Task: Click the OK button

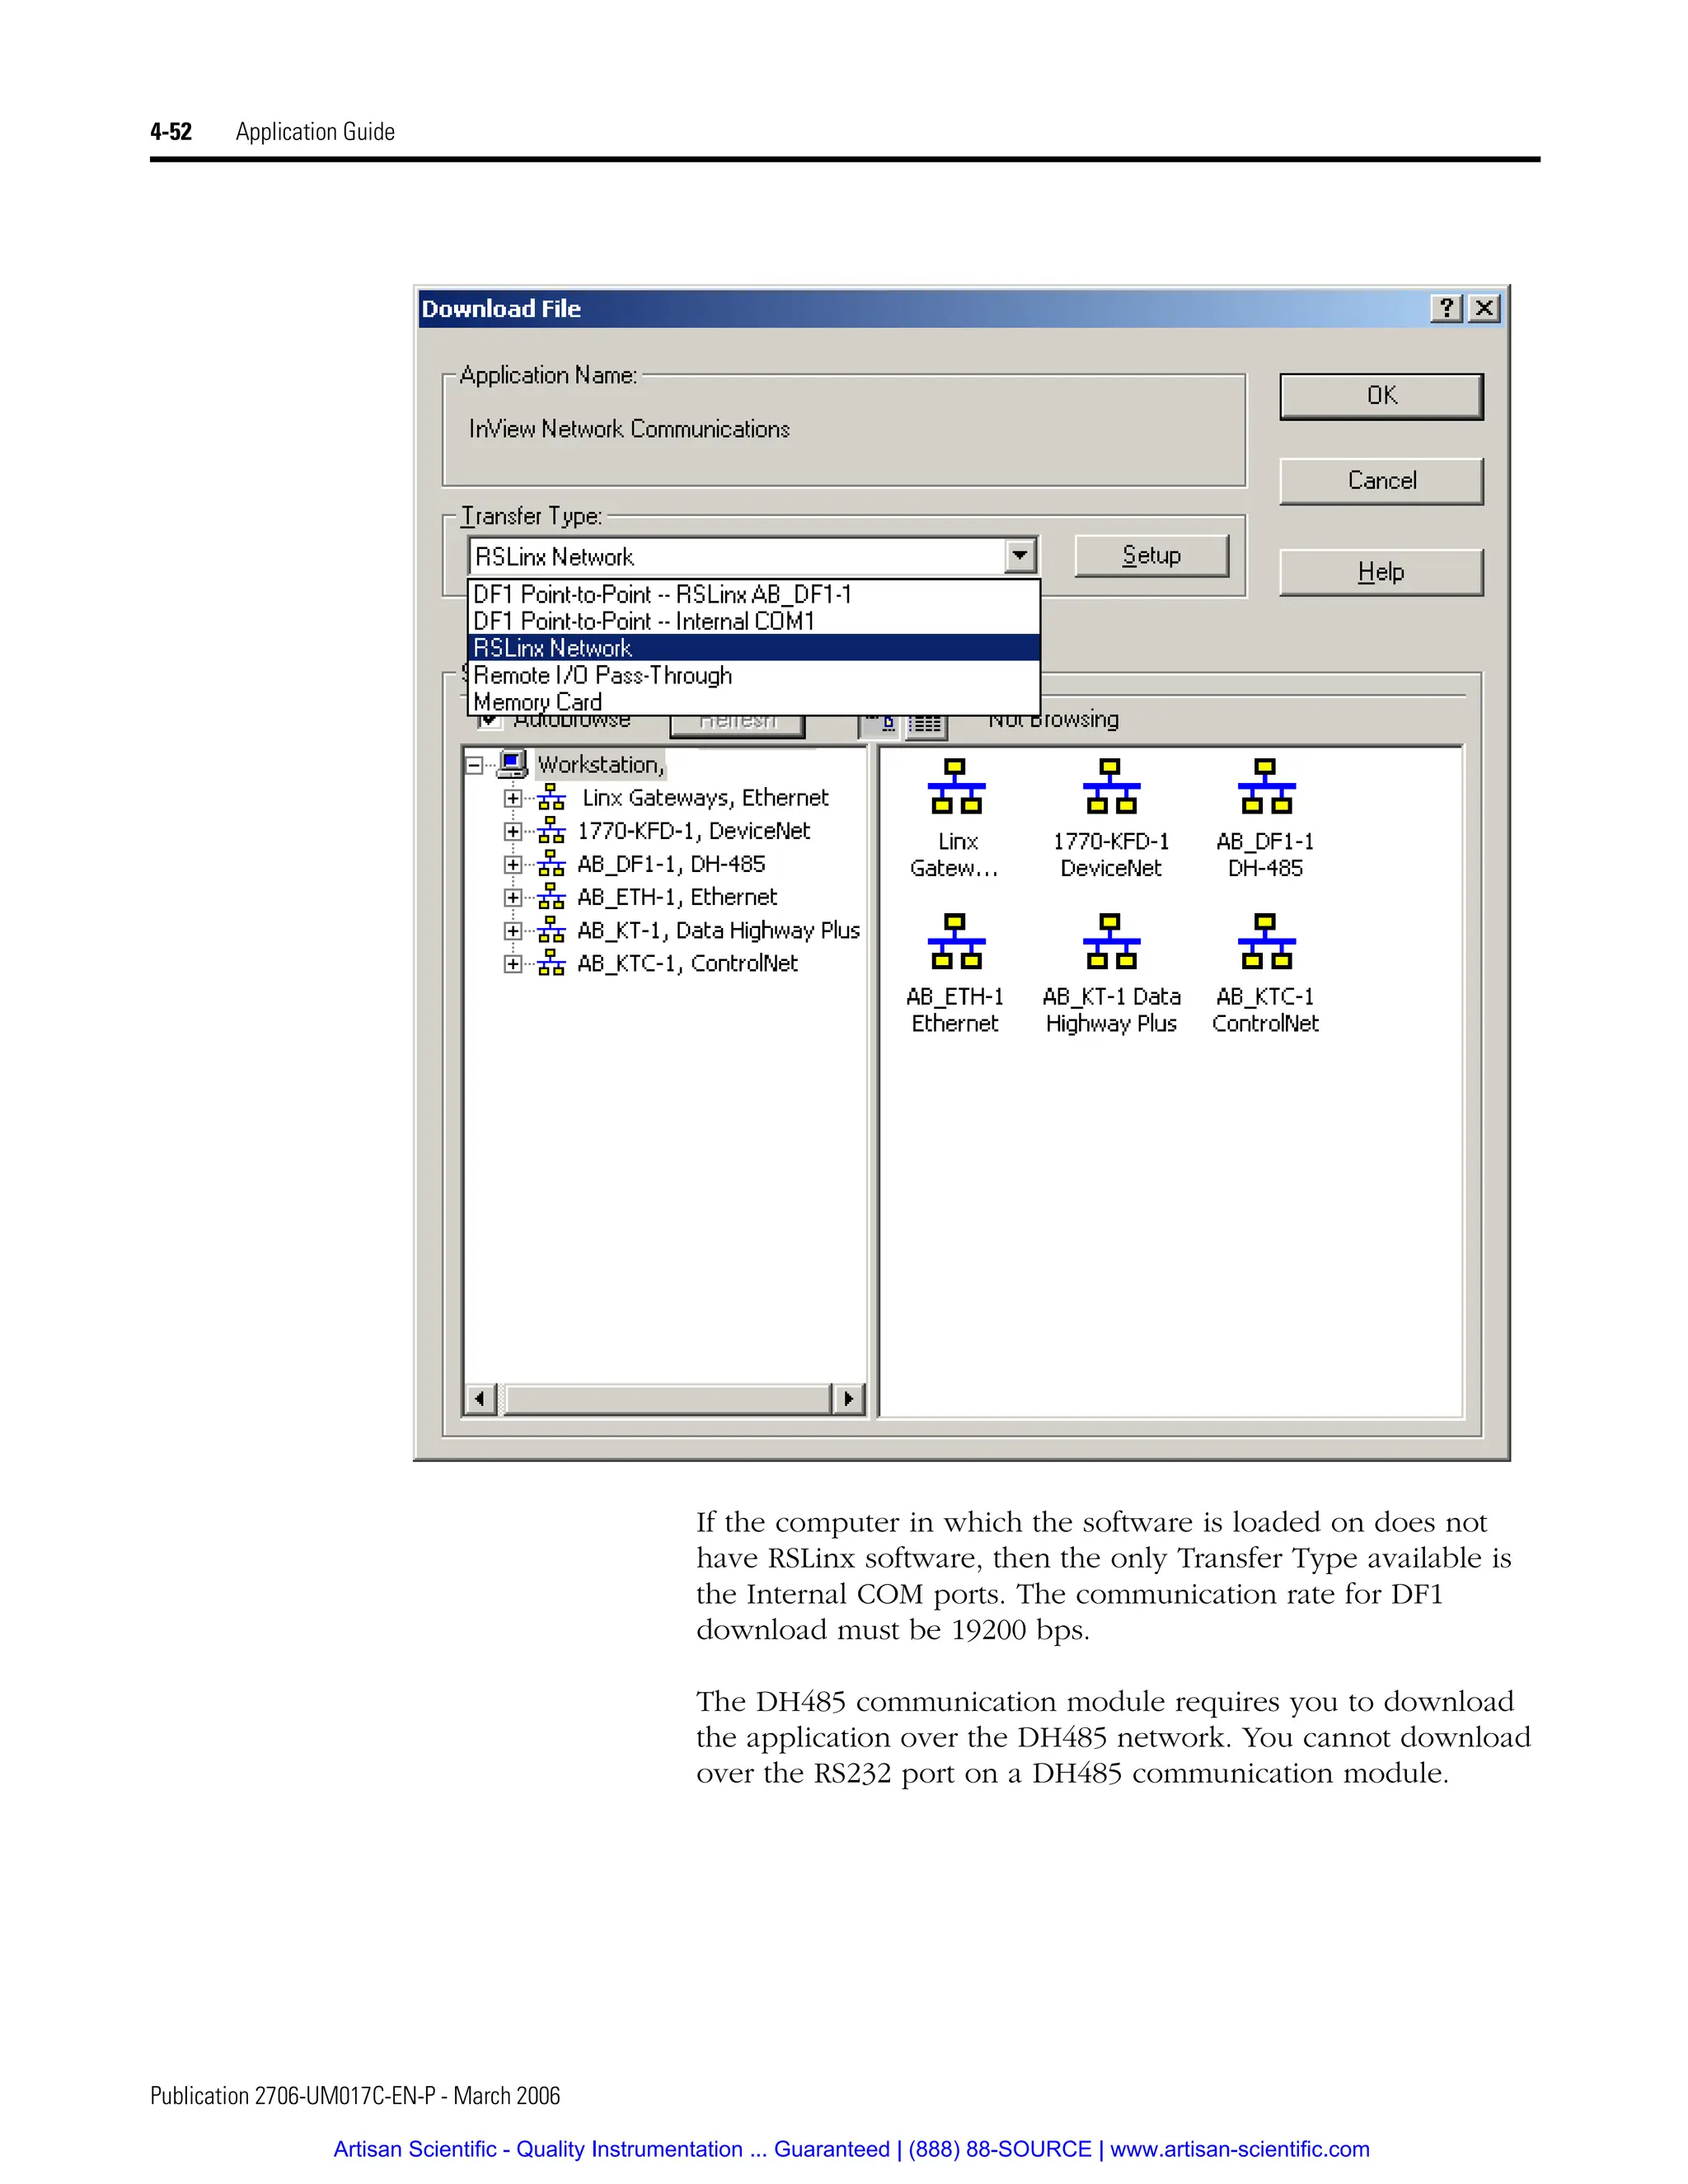Action: coord(1381,396)
